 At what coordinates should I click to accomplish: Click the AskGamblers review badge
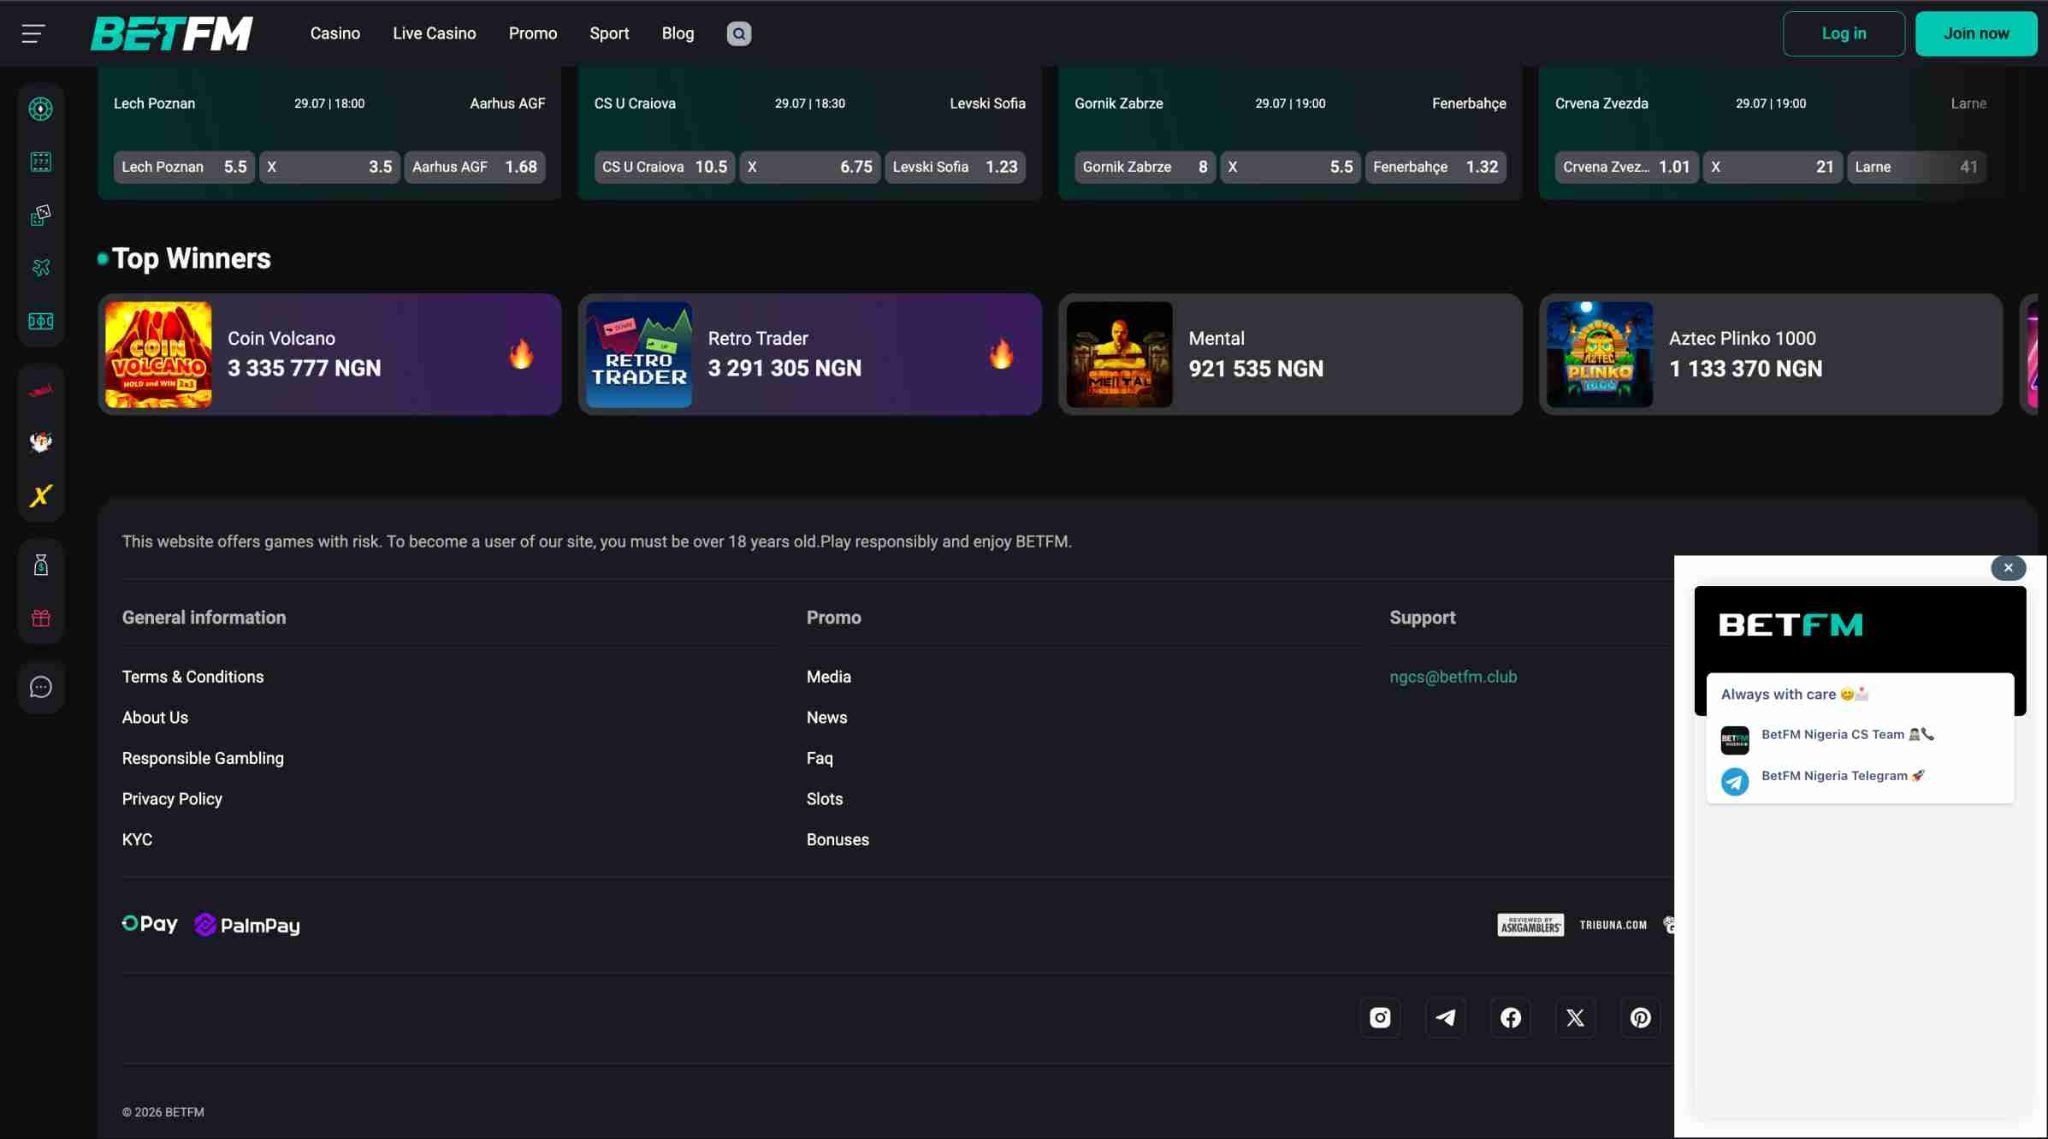coord(1530,925)
